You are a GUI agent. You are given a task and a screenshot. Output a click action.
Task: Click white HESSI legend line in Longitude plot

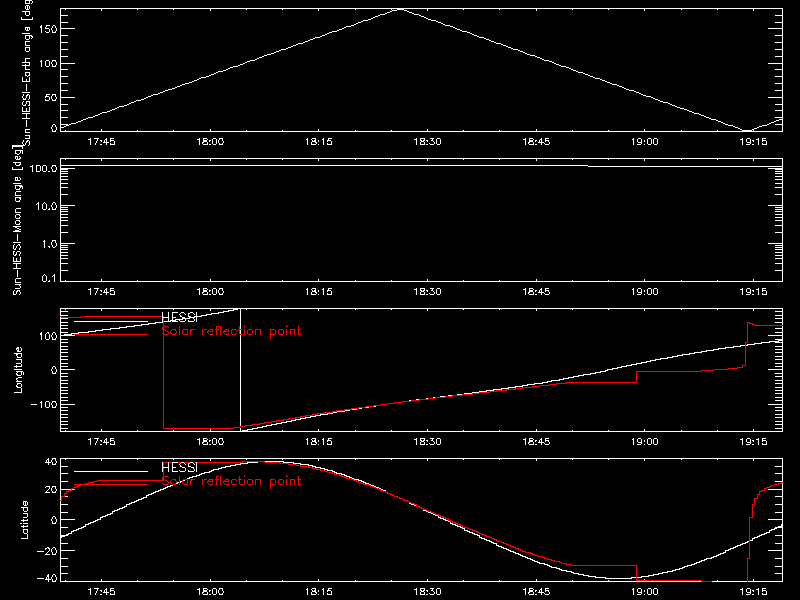[x=111, y=321]
